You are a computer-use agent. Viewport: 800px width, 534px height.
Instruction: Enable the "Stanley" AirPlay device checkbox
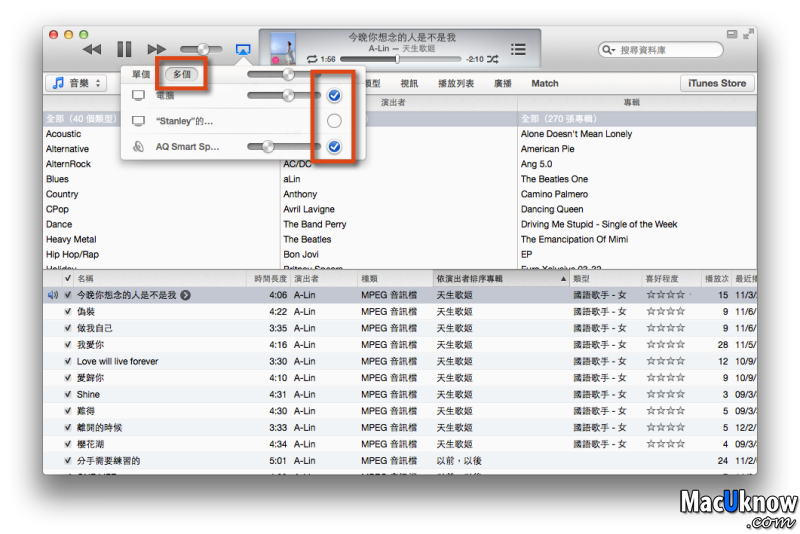pos(334,121)
